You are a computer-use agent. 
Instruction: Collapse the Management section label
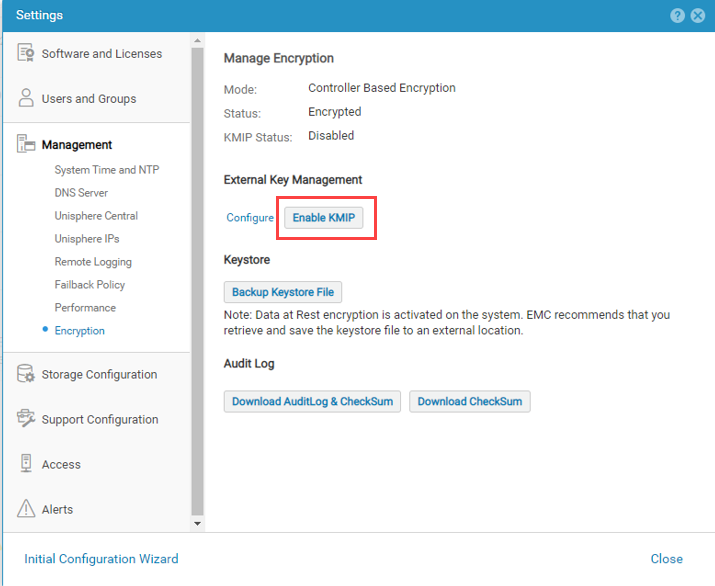(x=77, y=145)
